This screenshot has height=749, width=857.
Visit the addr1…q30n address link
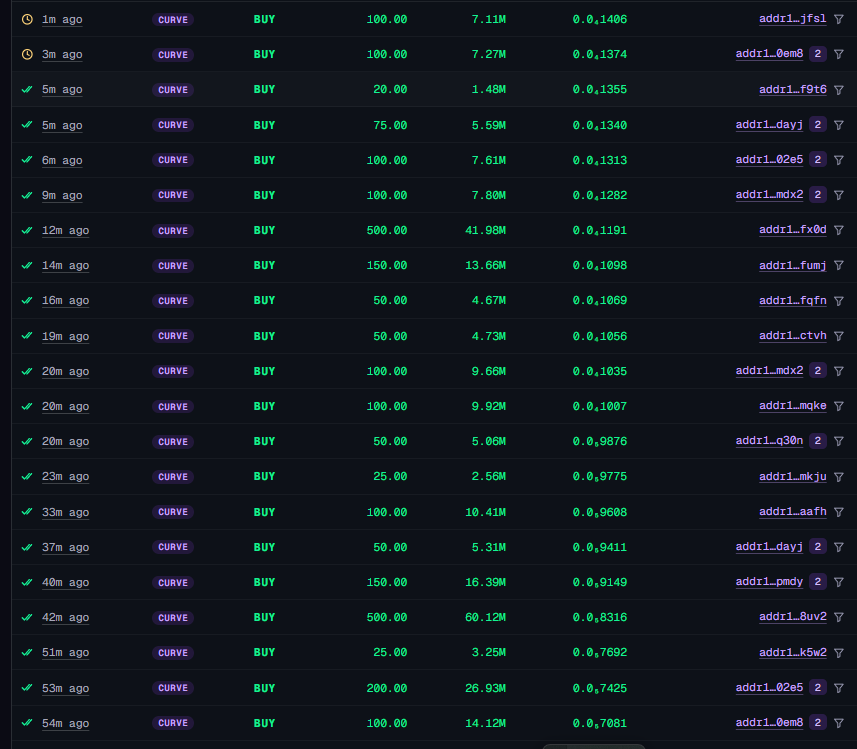tap(769, 441)
